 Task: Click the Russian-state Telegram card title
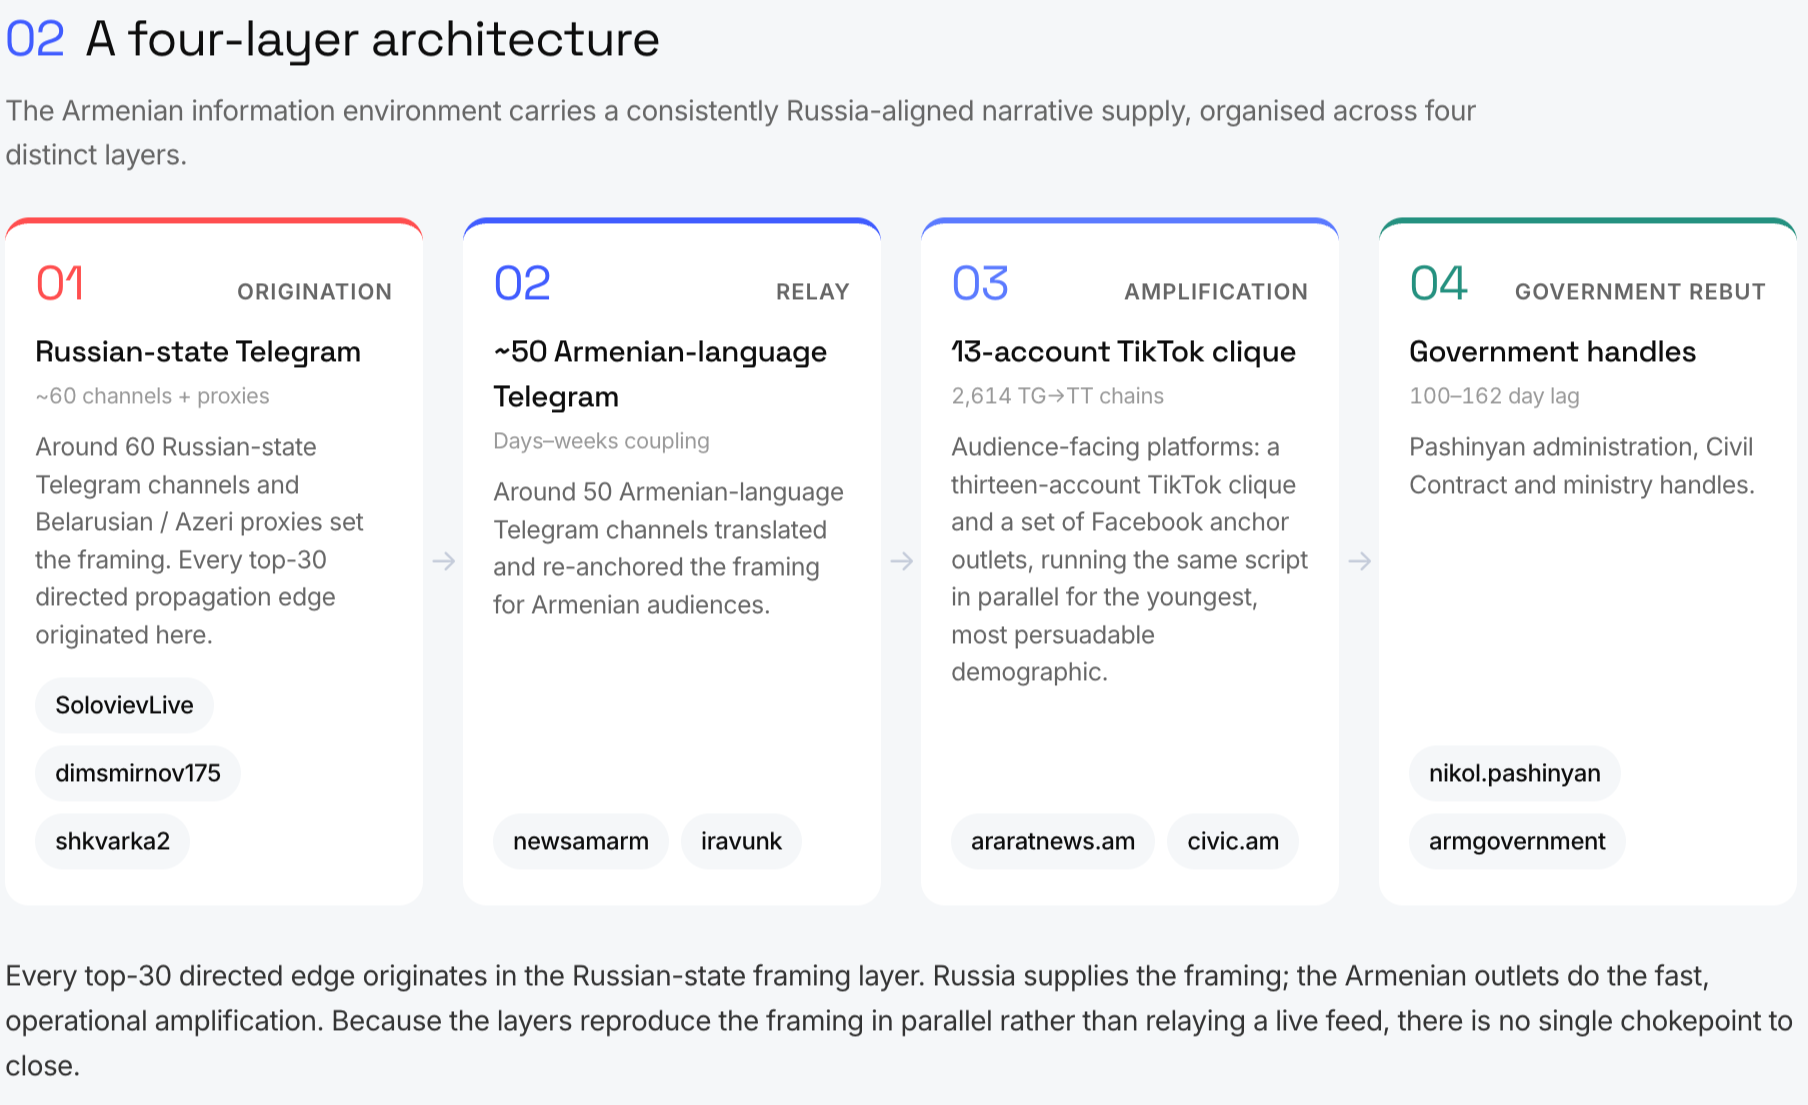pos(198,351)
